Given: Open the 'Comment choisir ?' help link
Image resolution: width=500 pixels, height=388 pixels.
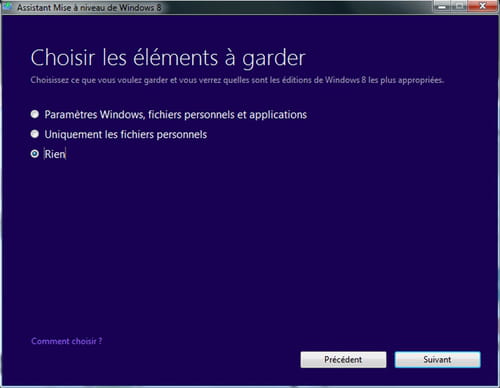Looking at the screenshot, I should [67, 341].
